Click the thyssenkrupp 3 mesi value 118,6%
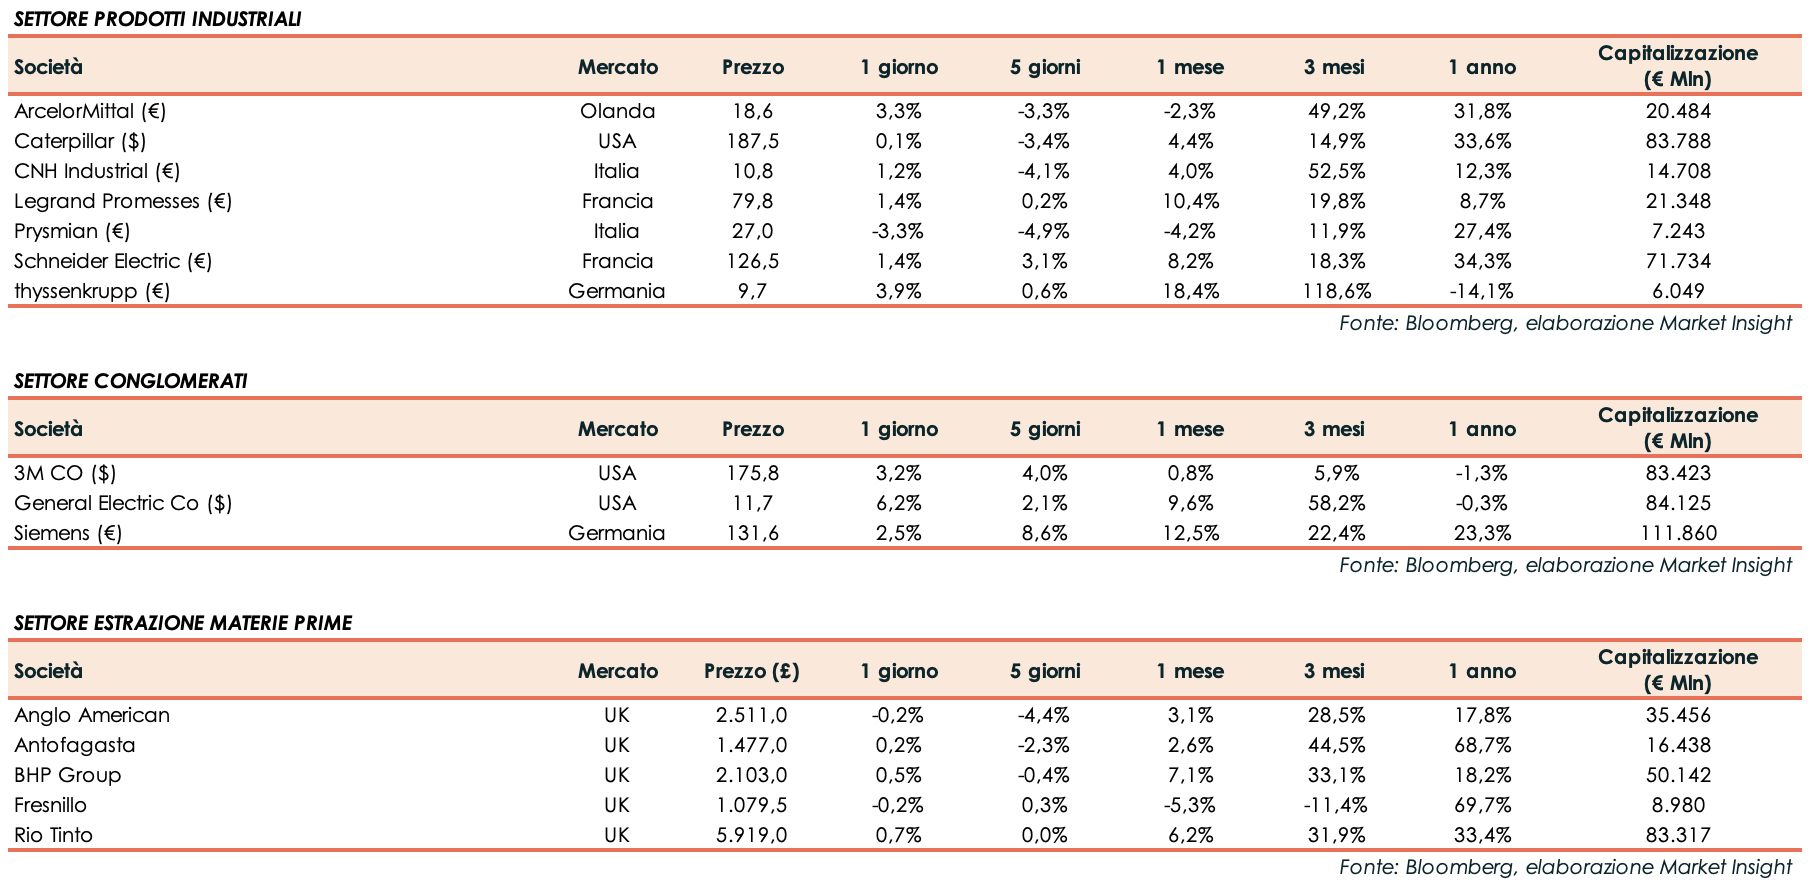 [x=1334, y=291]
